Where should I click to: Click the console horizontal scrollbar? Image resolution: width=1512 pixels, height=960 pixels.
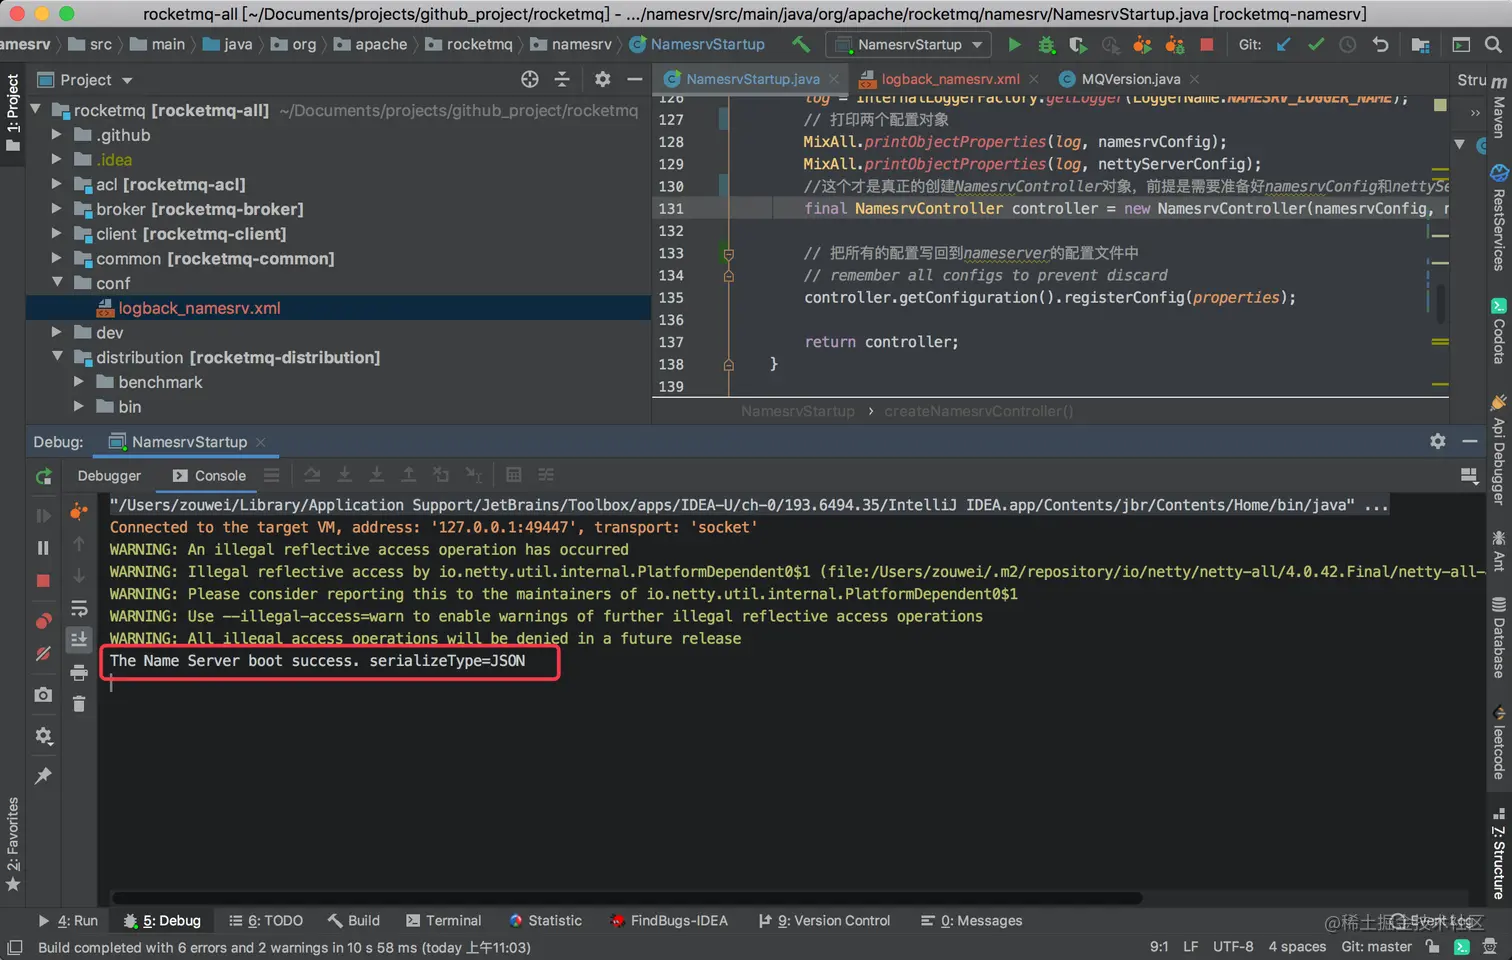[x=626, y=897]
